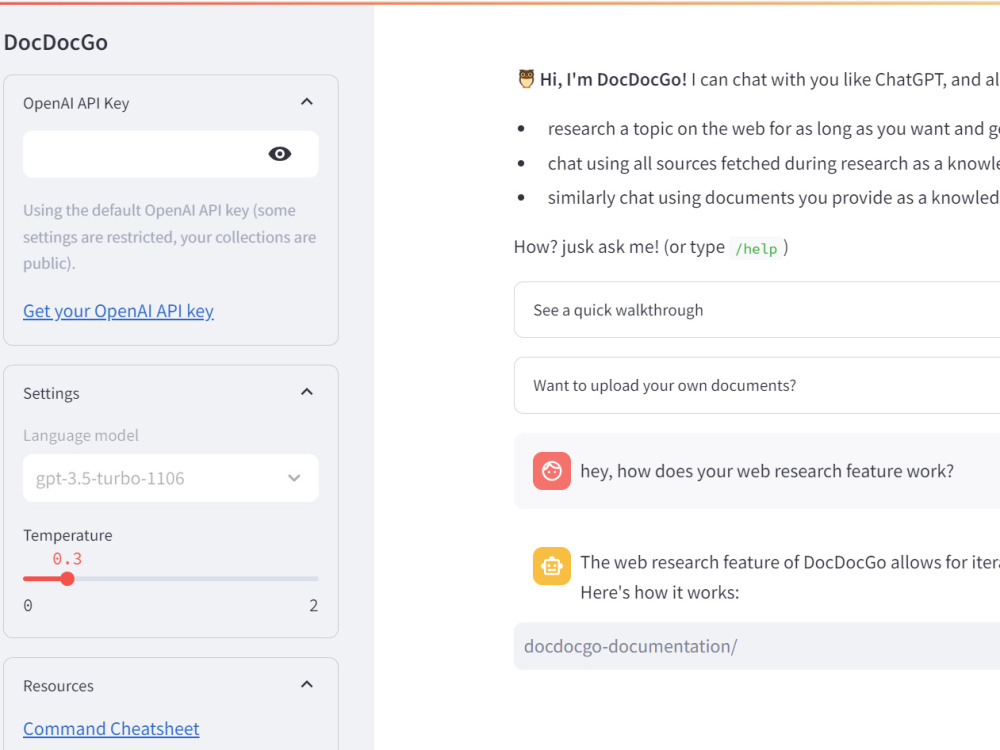Image resolution: width=1000 pixels, height=750 pixels.
Task: Collapse the Resources section chevron
Action: (307, 684)
